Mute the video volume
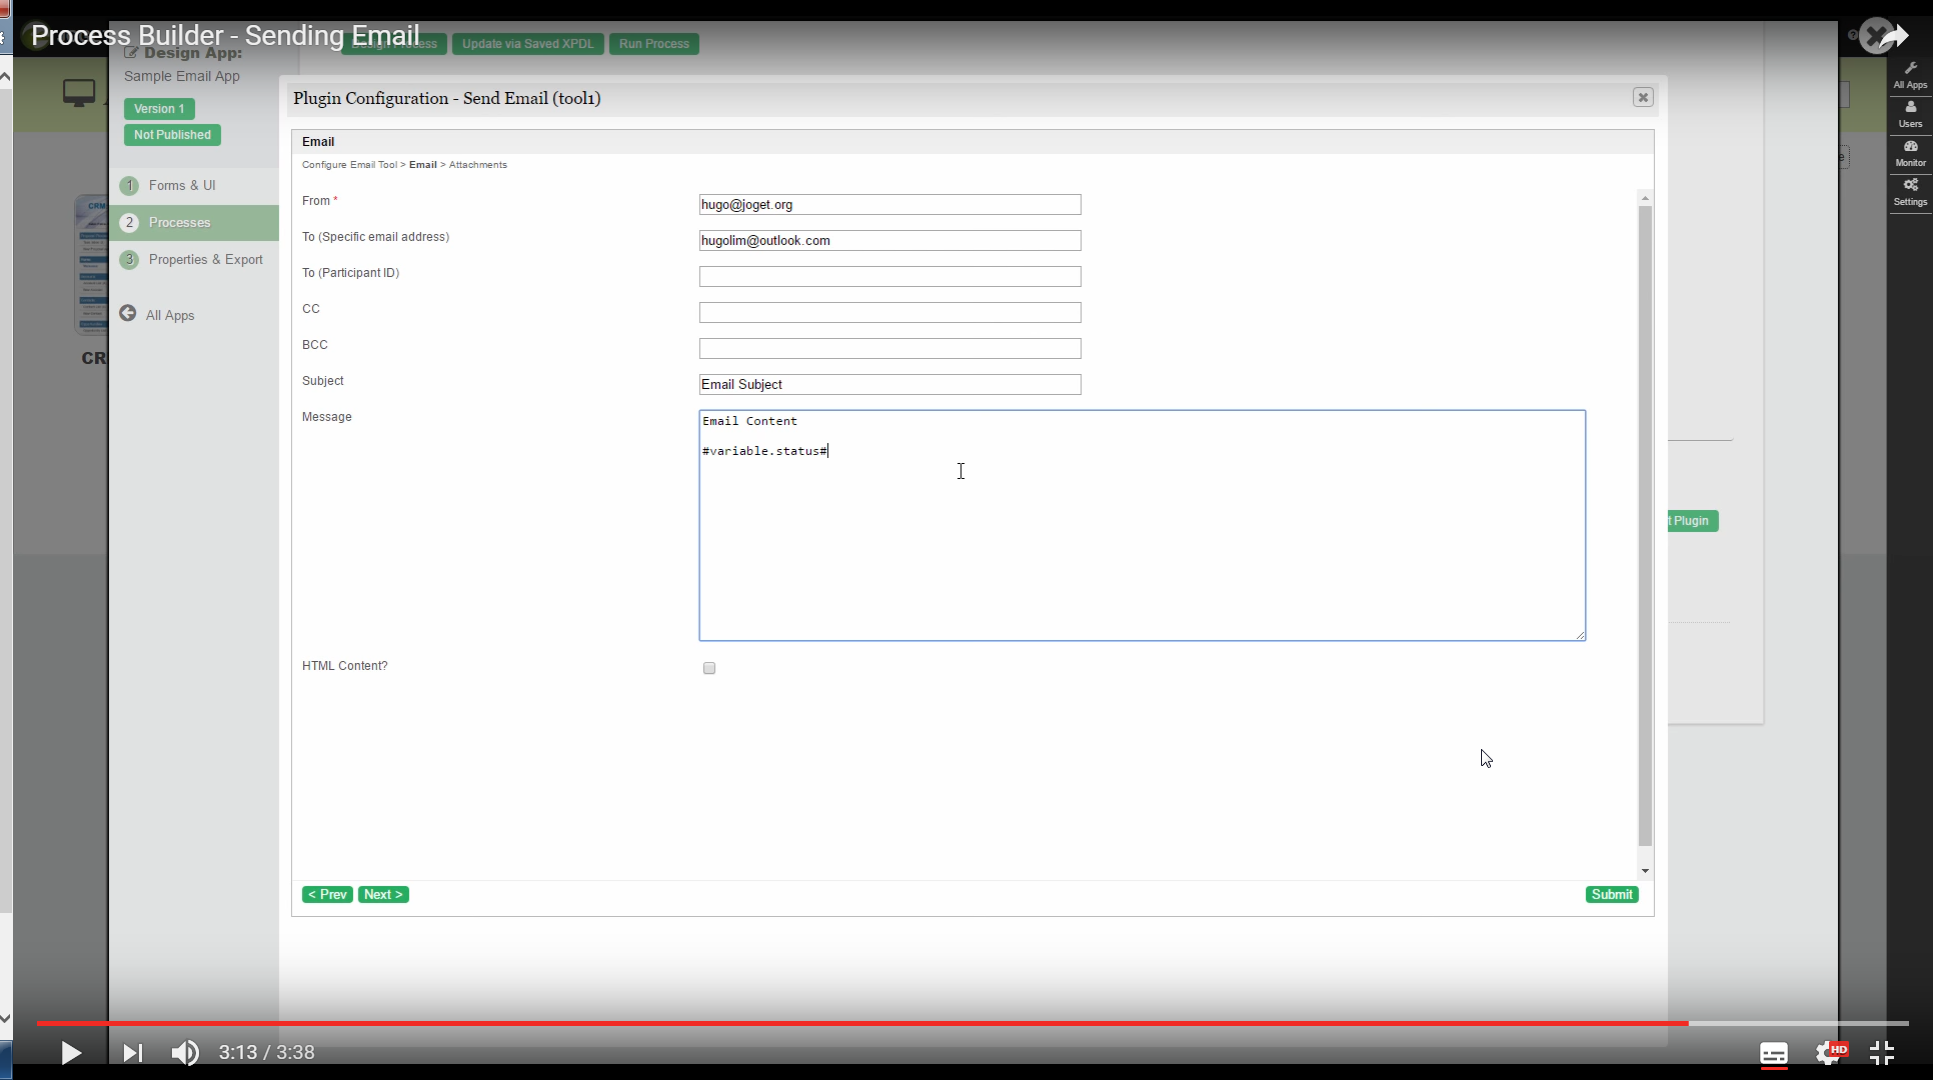The height and width of the screenshot is (1080, 1933). pyautogui.click(x=185, y=1052)
